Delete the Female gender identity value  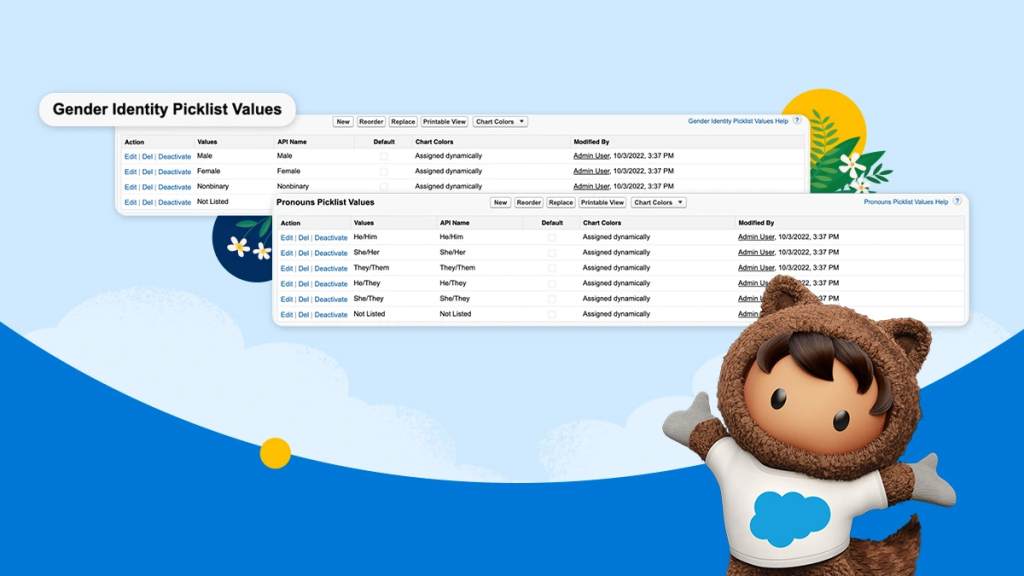(148, 172)
